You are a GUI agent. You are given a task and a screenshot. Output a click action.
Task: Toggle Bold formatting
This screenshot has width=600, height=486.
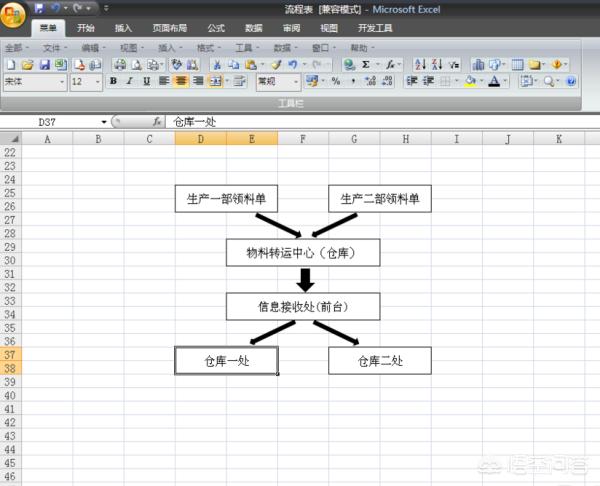pos(113,81)
